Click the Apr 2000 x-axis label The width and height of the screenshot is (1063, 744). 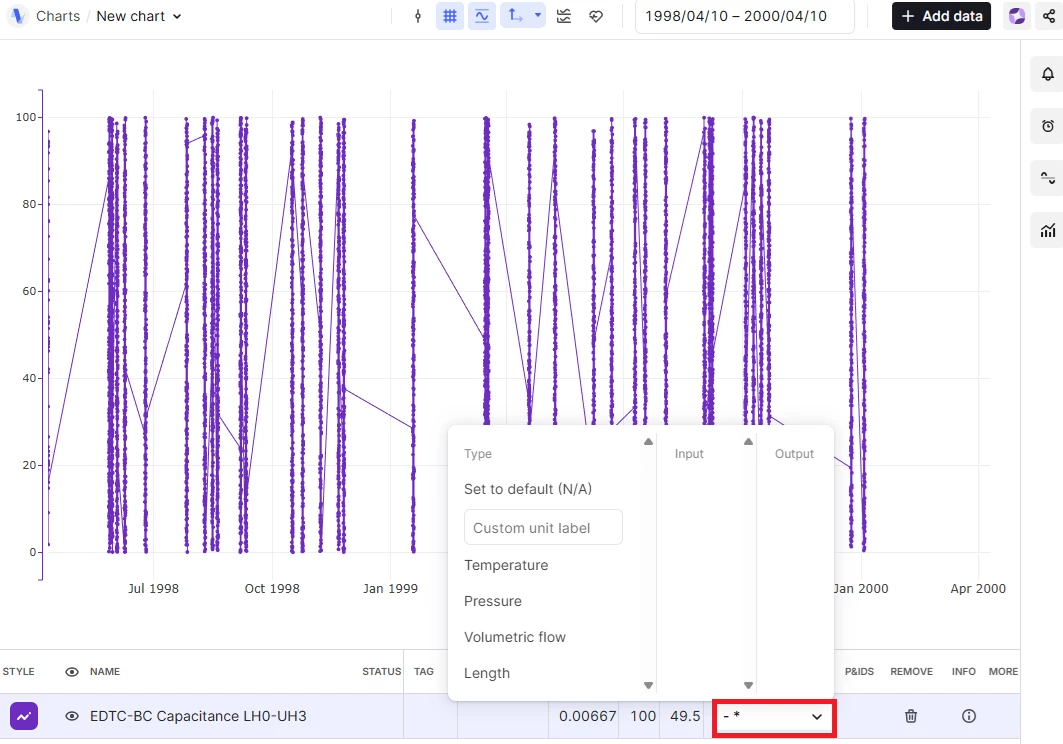click(978, 589)
